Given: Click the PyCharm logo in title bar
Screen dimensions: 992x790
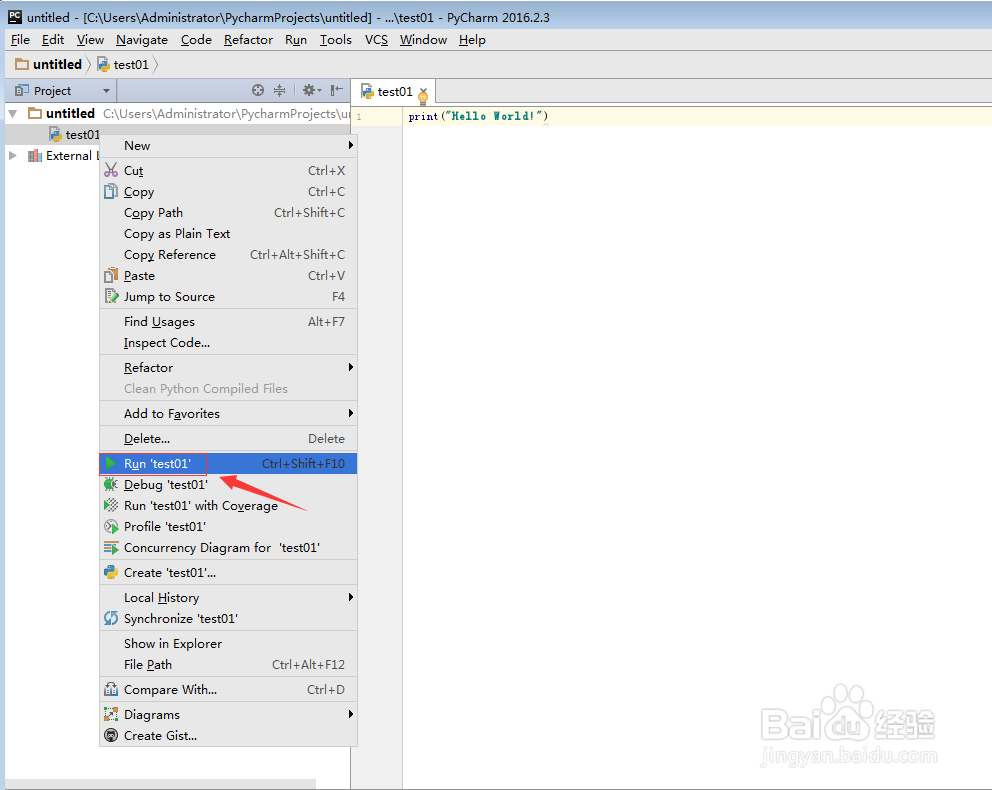Looking at the screenshot, I should (x=15, y=16).
